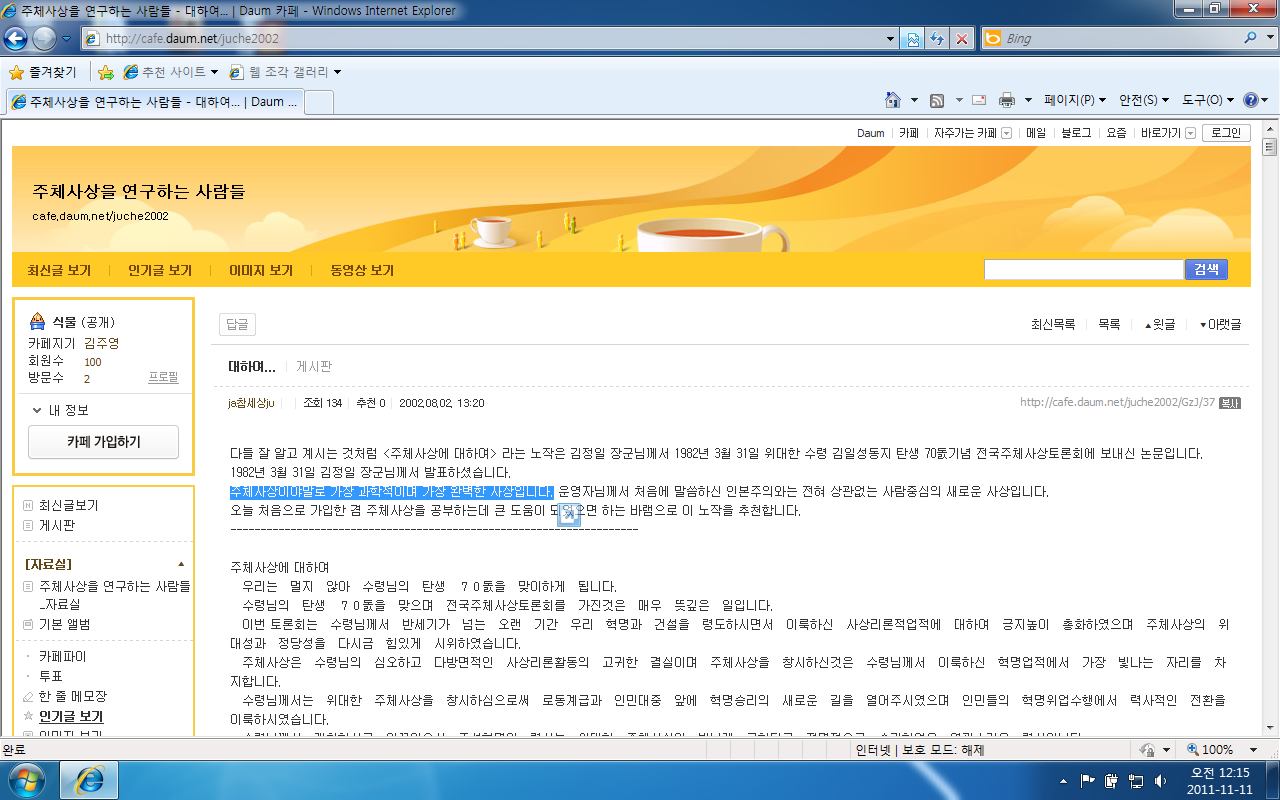Click the Home page icon in toolbar
The height and width of the screenshot is (800, 1280).
click(893, 100)
